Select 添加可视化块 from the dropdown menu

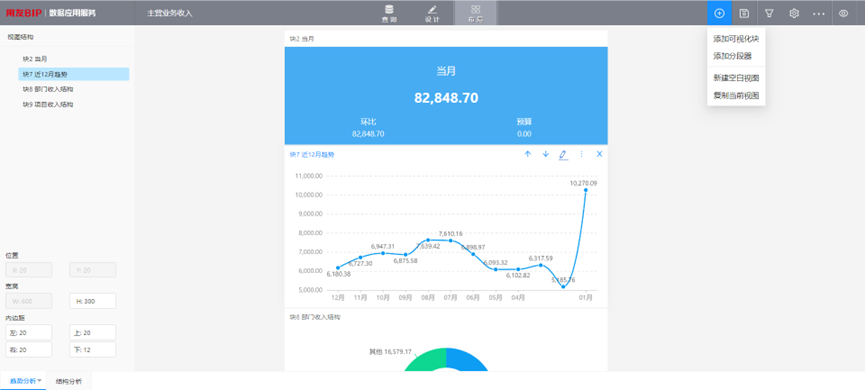click(736, 39)
